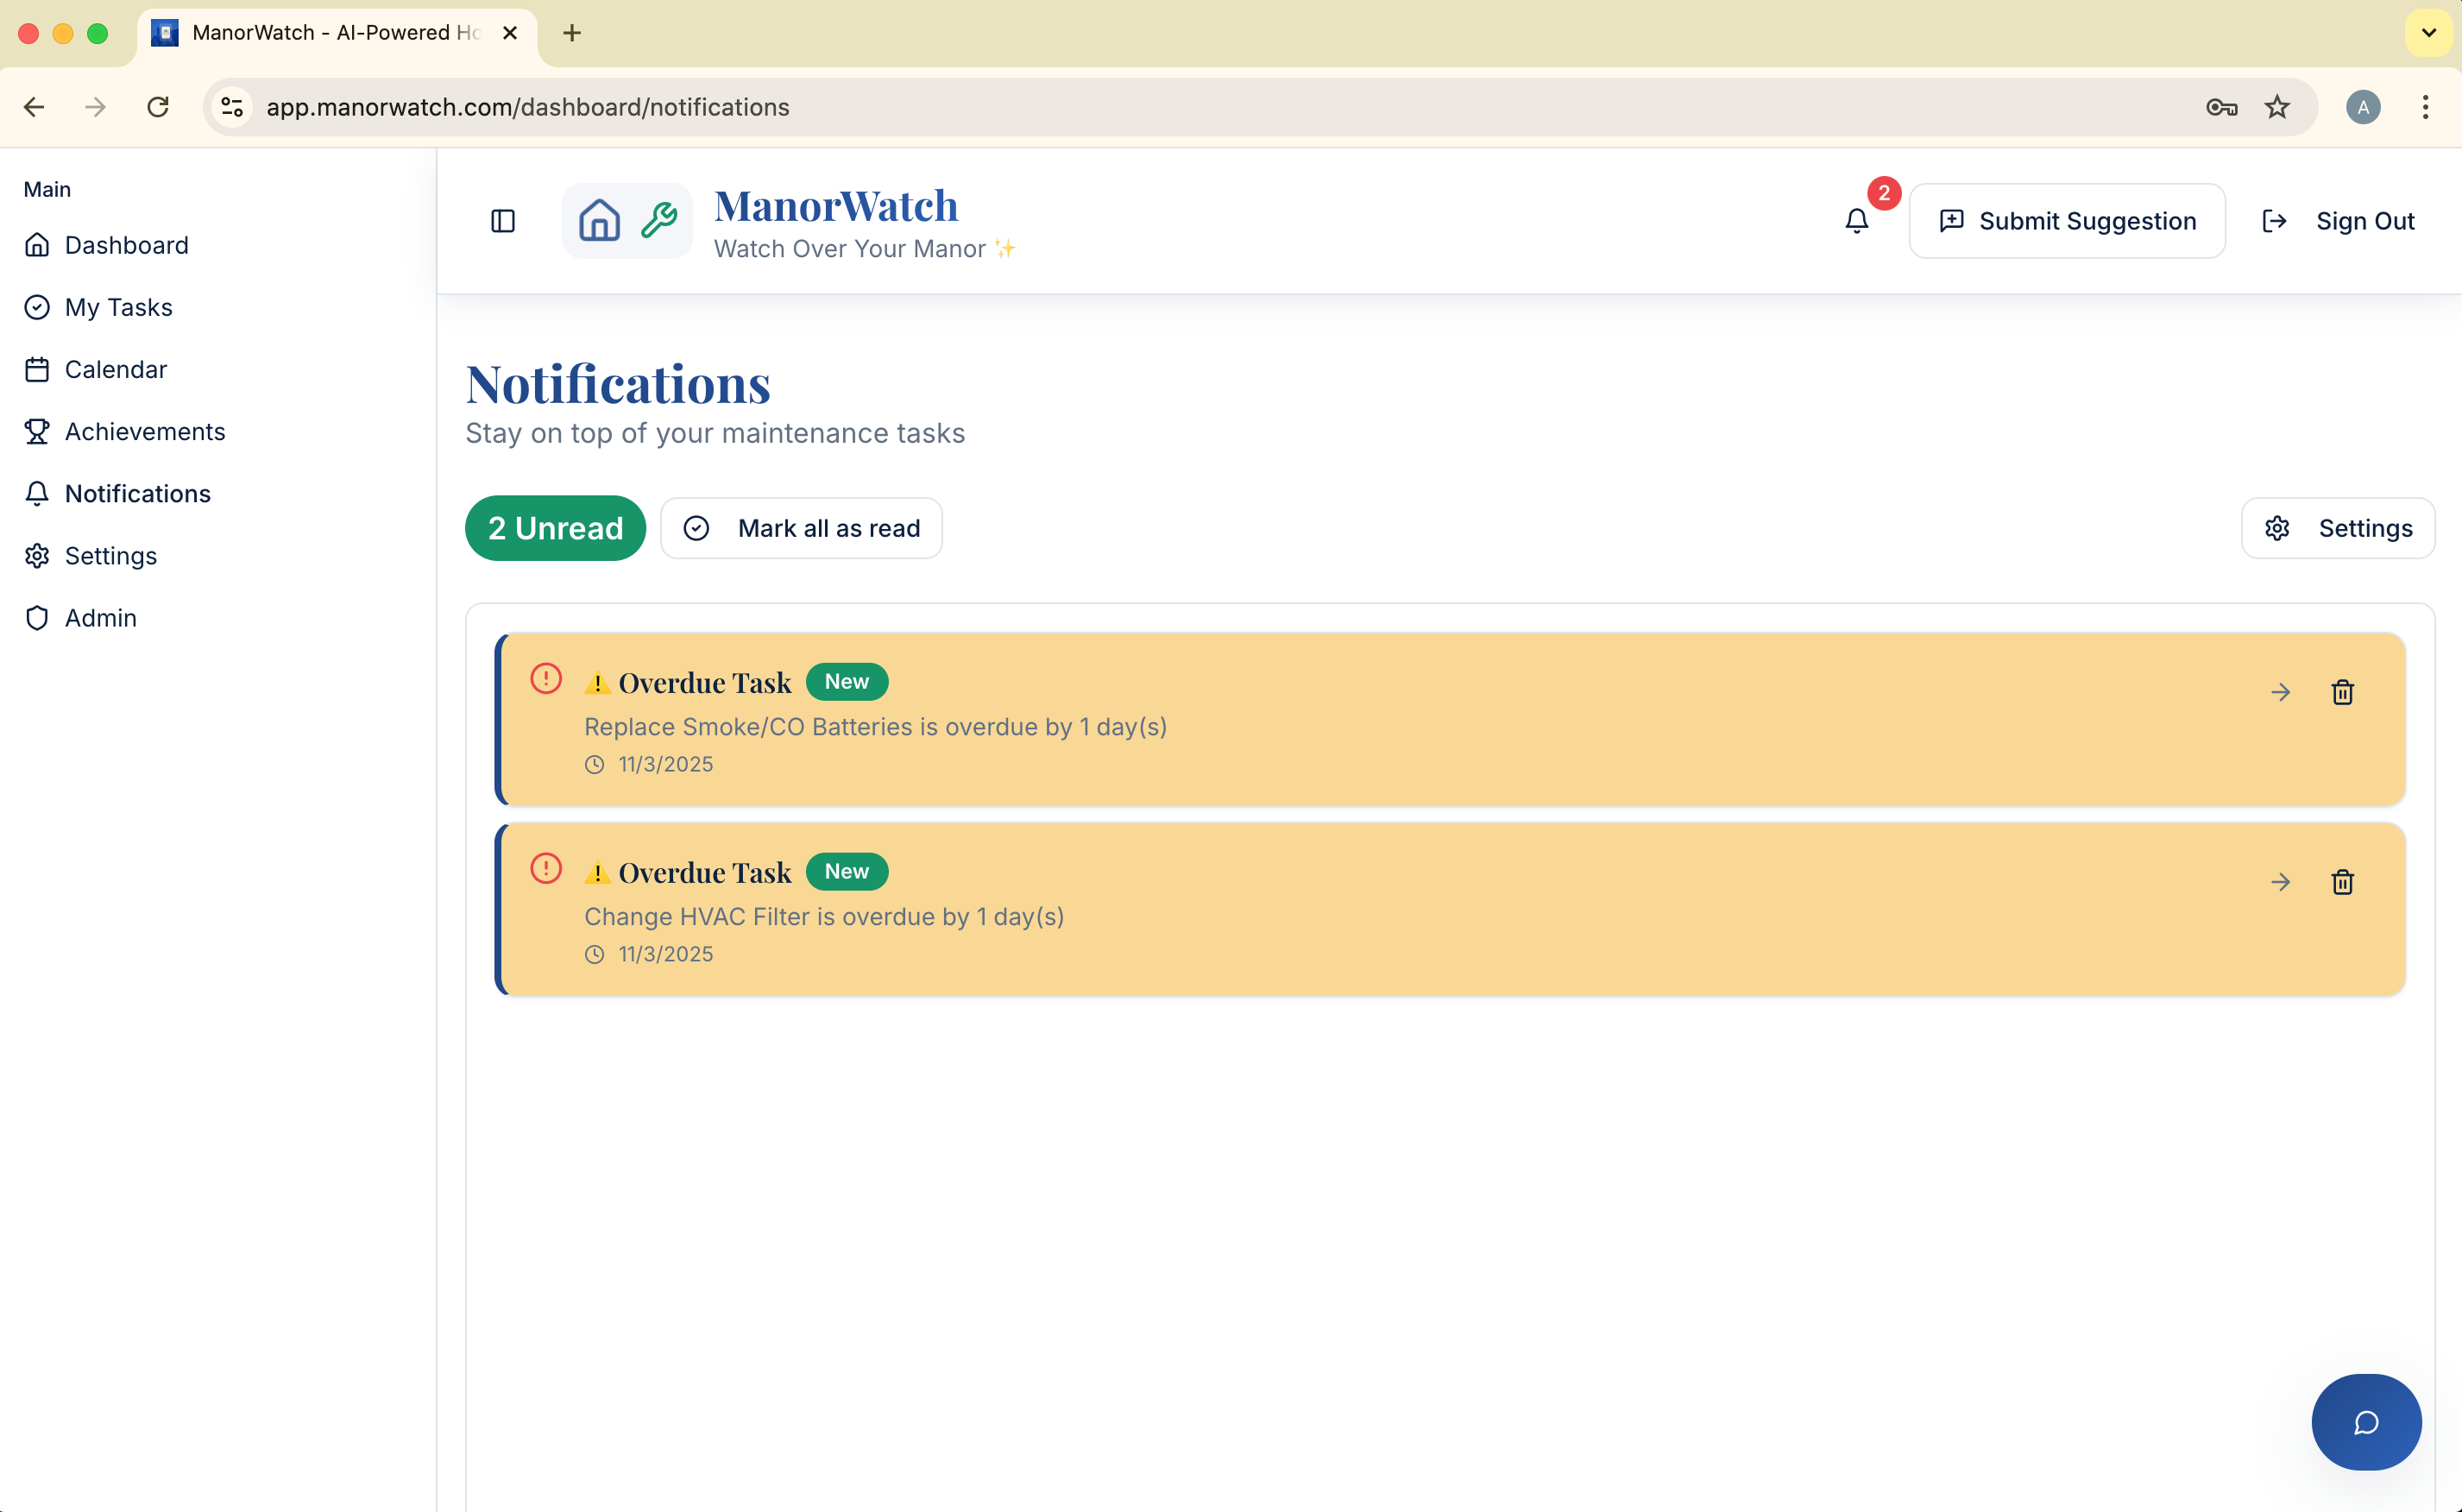Screen dimensions: 2462x1512
Task: Open the HVAC Filter task arrow
Action: click(2280, 882)
